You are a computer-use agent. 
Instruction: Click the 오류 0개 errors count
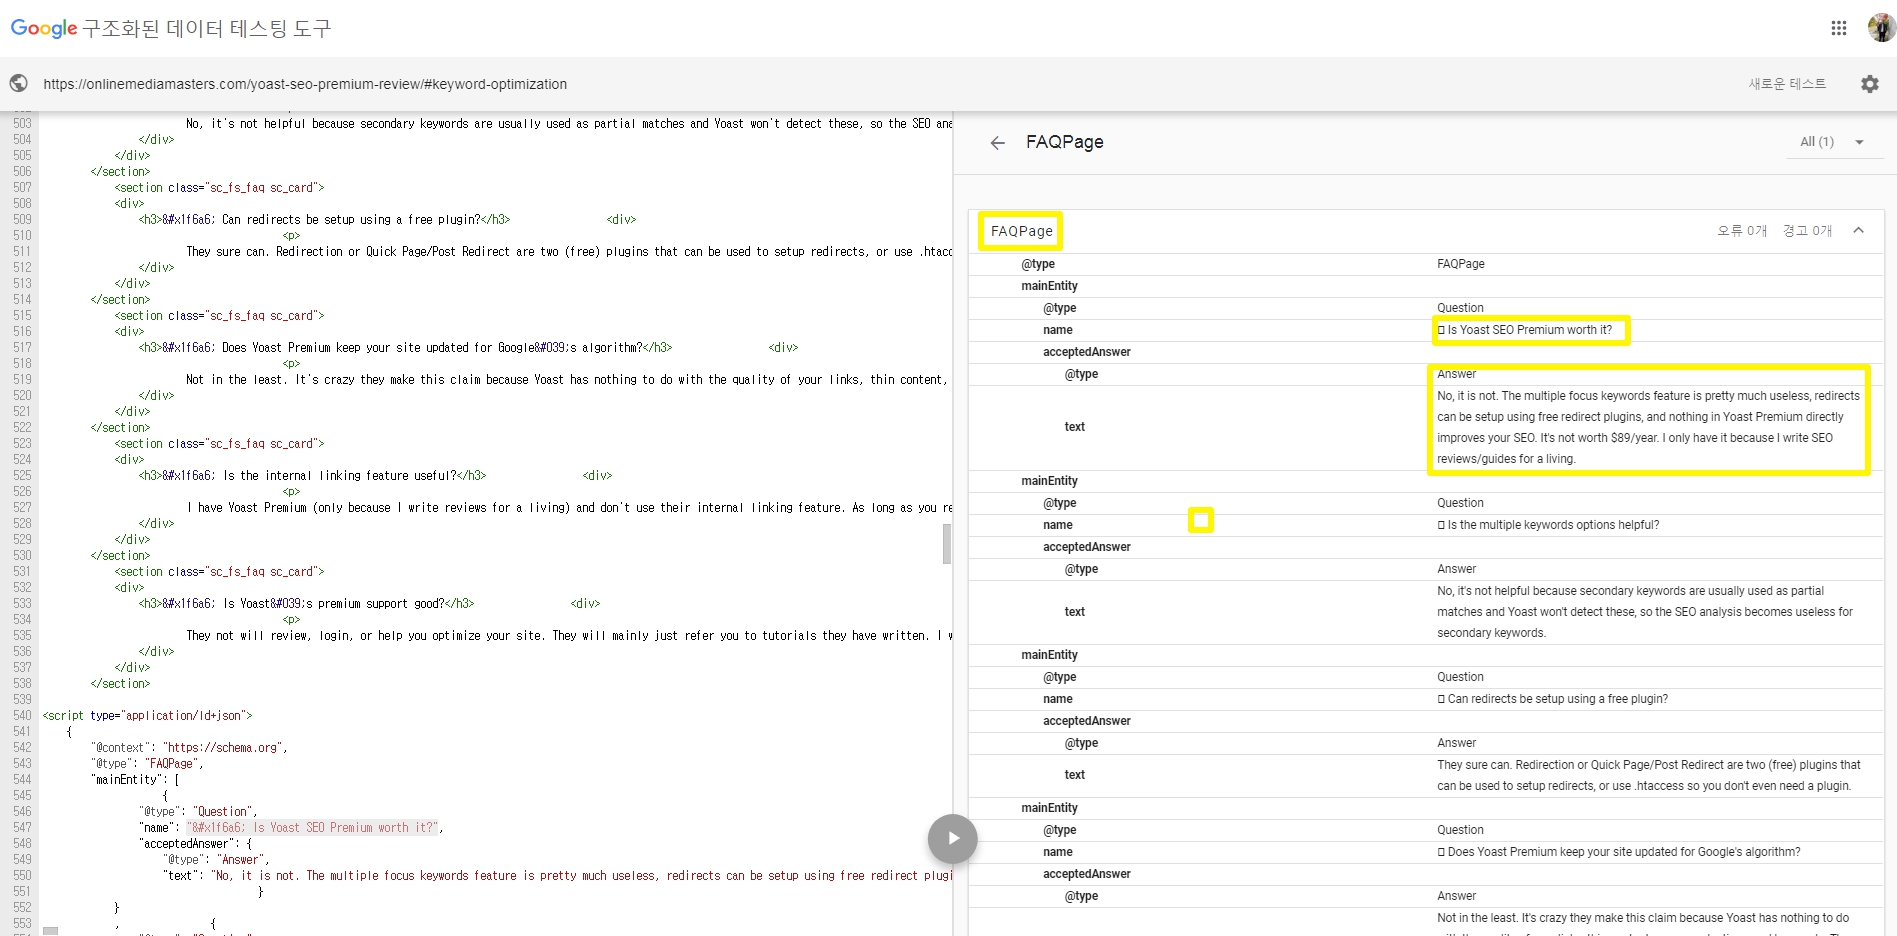point(1742,231)
